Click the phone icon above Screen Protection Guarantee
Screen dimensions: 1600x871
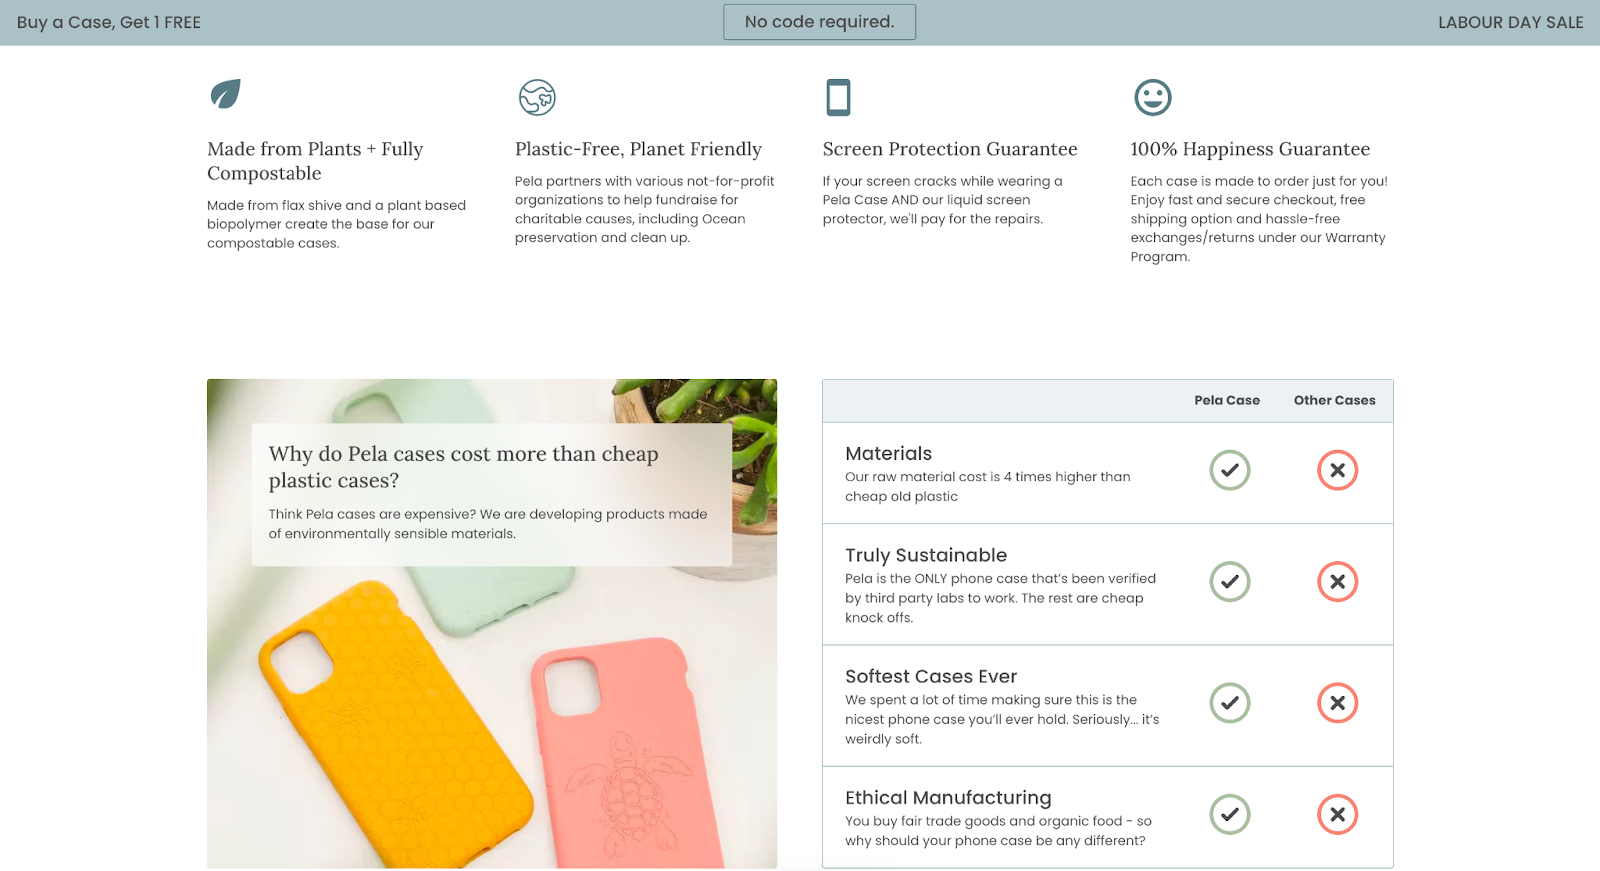(x=838, y=97)
